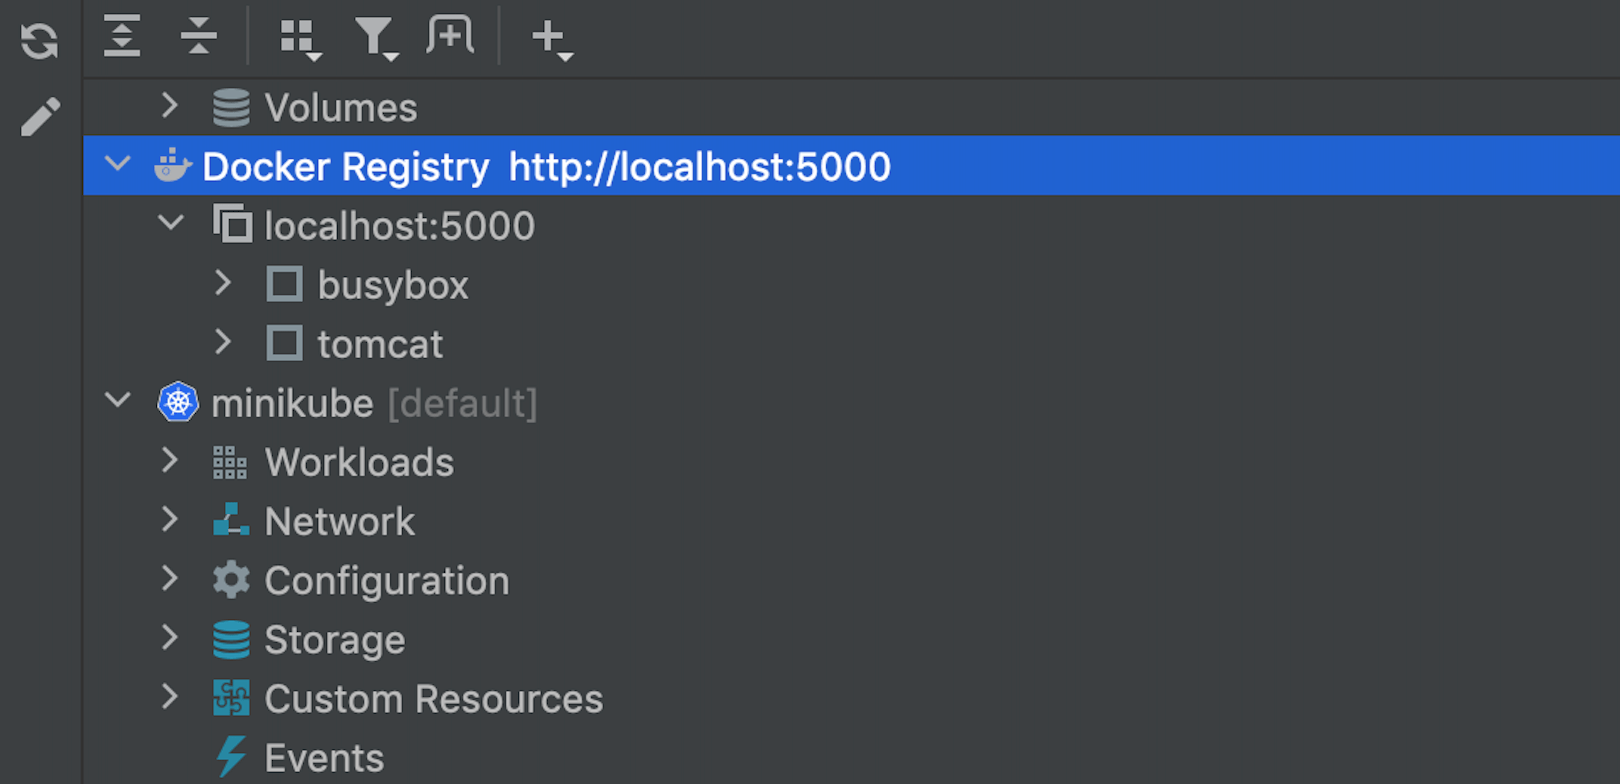Click the Open in New Tab icon
Screen dimensions: 1620x784
450,37
